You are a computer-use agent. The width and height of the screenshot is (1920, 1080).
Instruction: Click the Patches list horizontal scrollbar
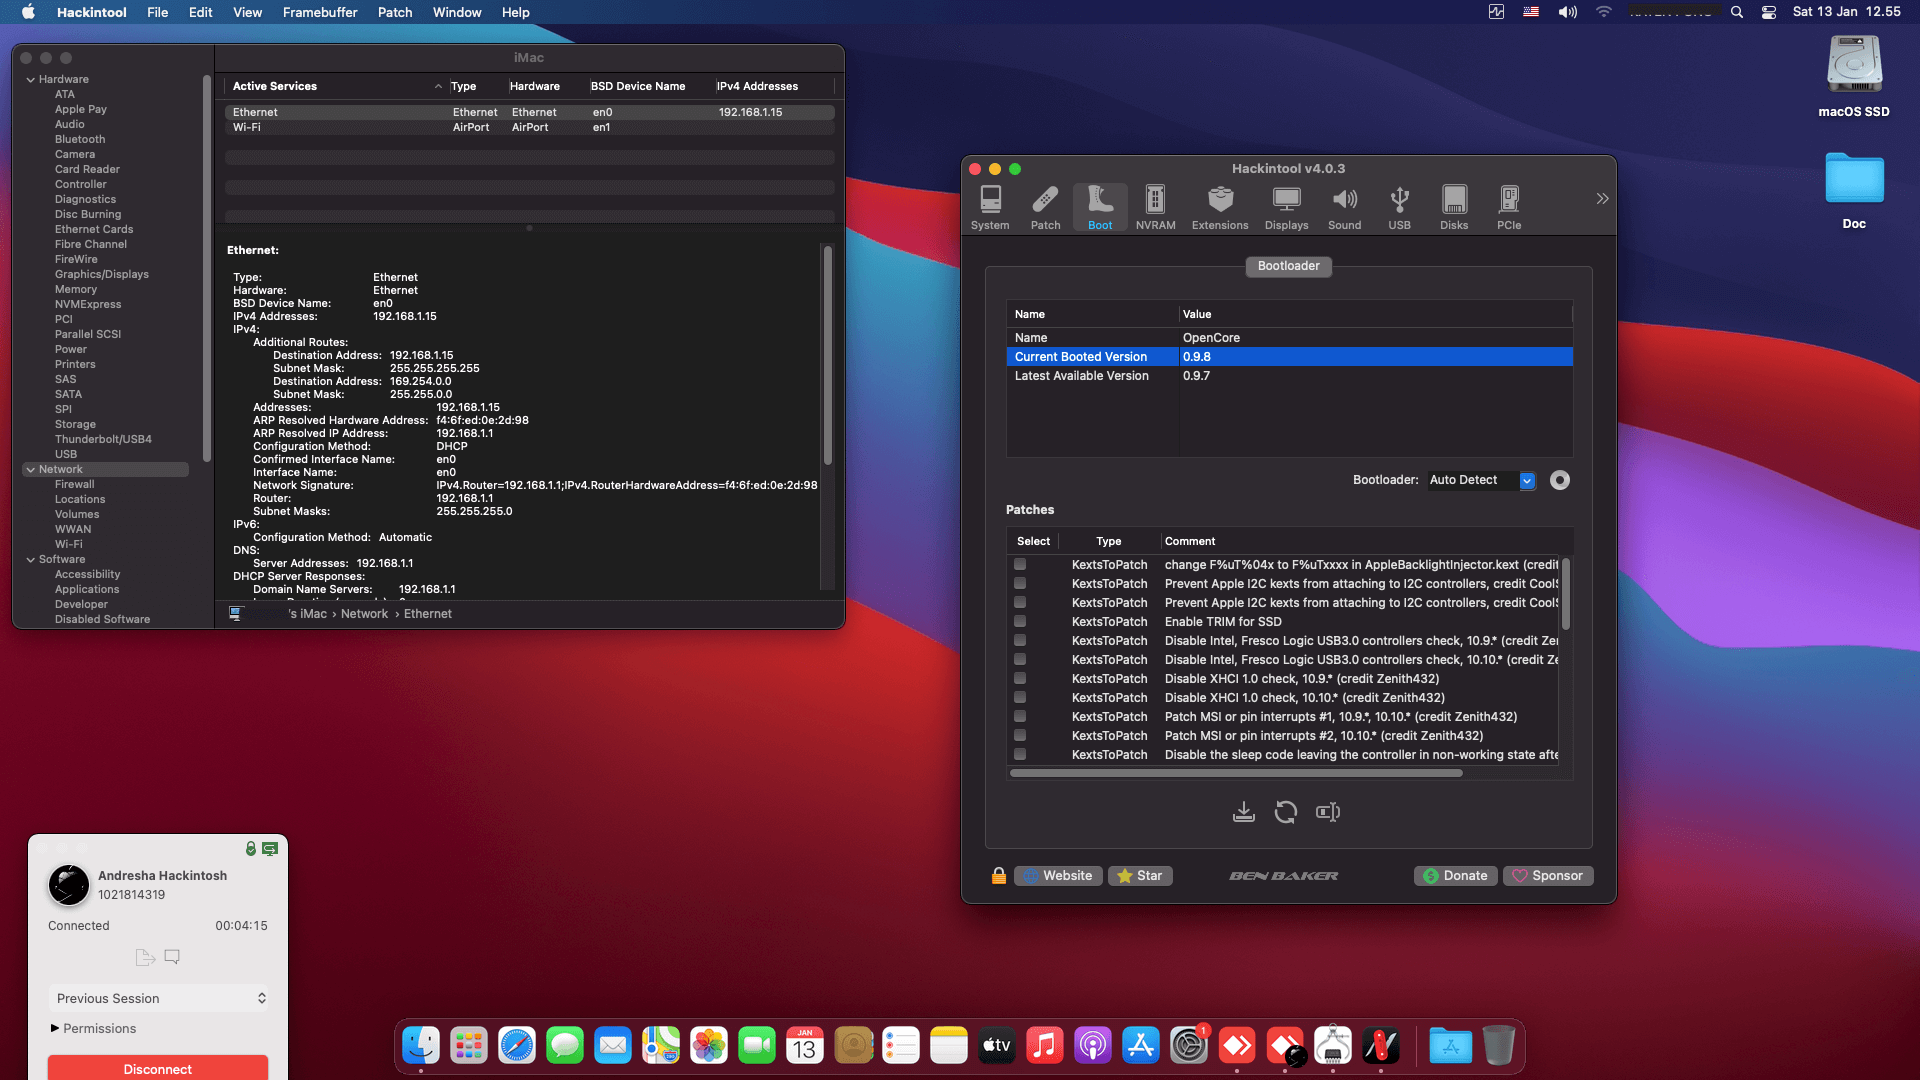click(1236, 773)
